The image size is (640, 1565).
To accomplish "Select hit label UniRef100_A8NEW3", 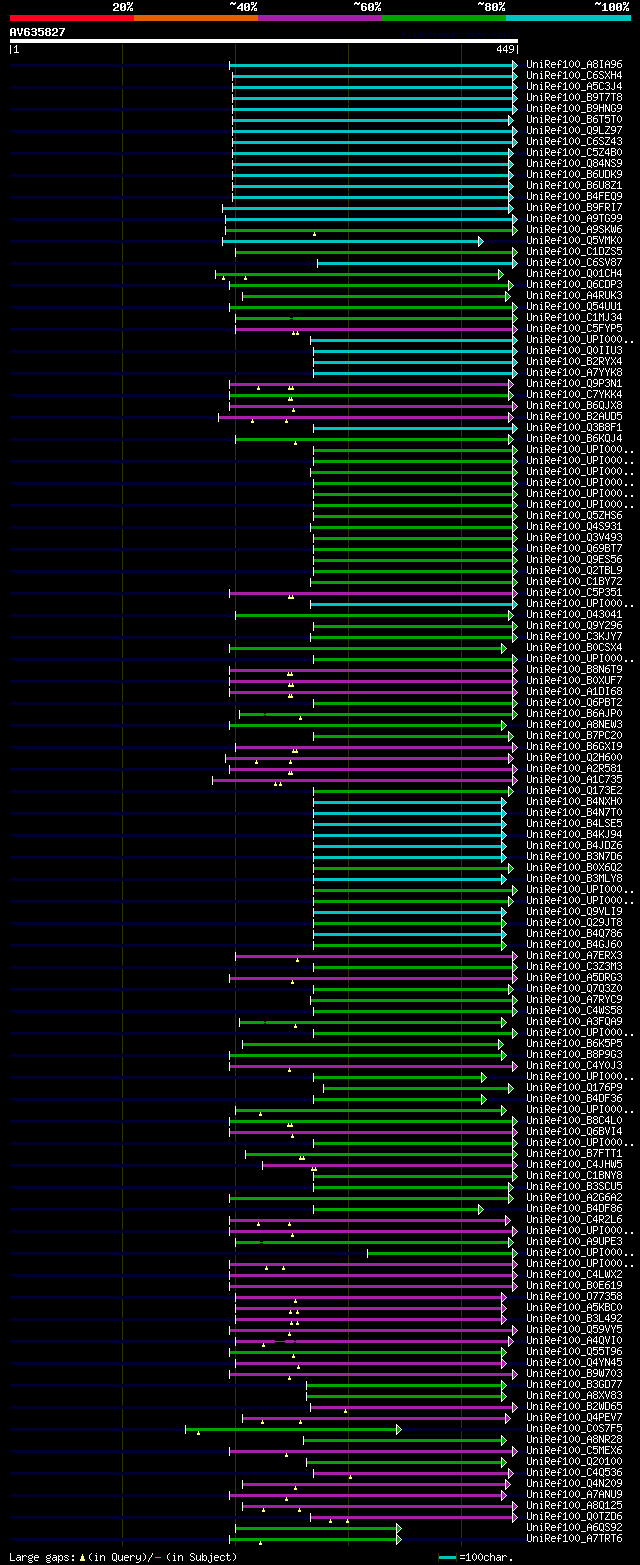I will click(574, 724).
